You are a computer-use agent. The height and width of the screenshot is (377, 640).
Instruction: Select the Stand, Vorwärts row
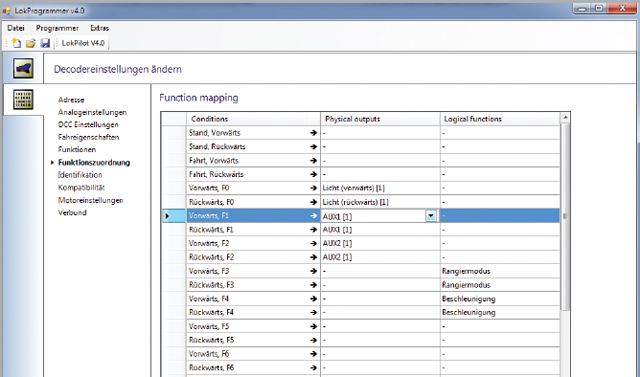coord(361,133)
